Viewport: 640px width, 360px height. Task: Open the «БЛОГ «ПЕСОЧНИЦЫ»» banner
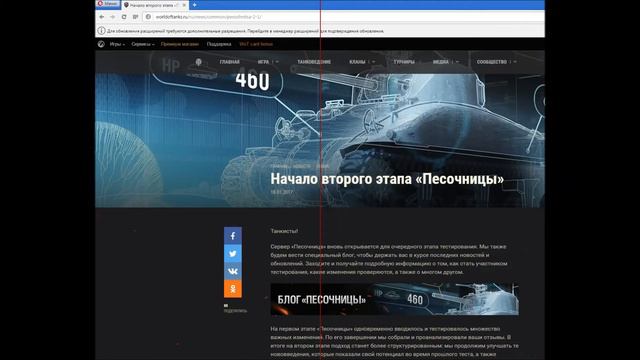pyautogui.click(x=395, y=299)
